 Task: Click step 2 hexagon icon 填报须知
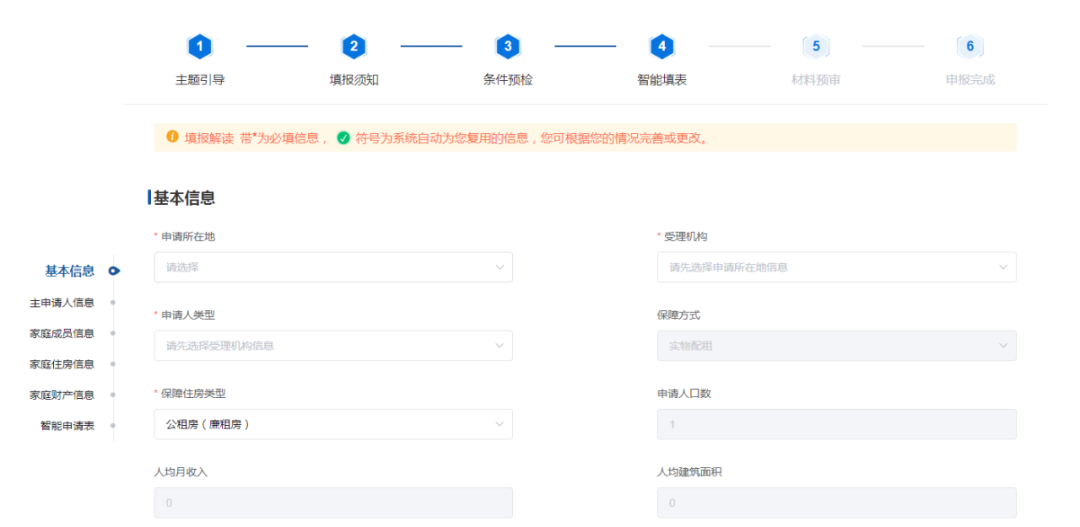pyautogui.click(x=354, y=47)
